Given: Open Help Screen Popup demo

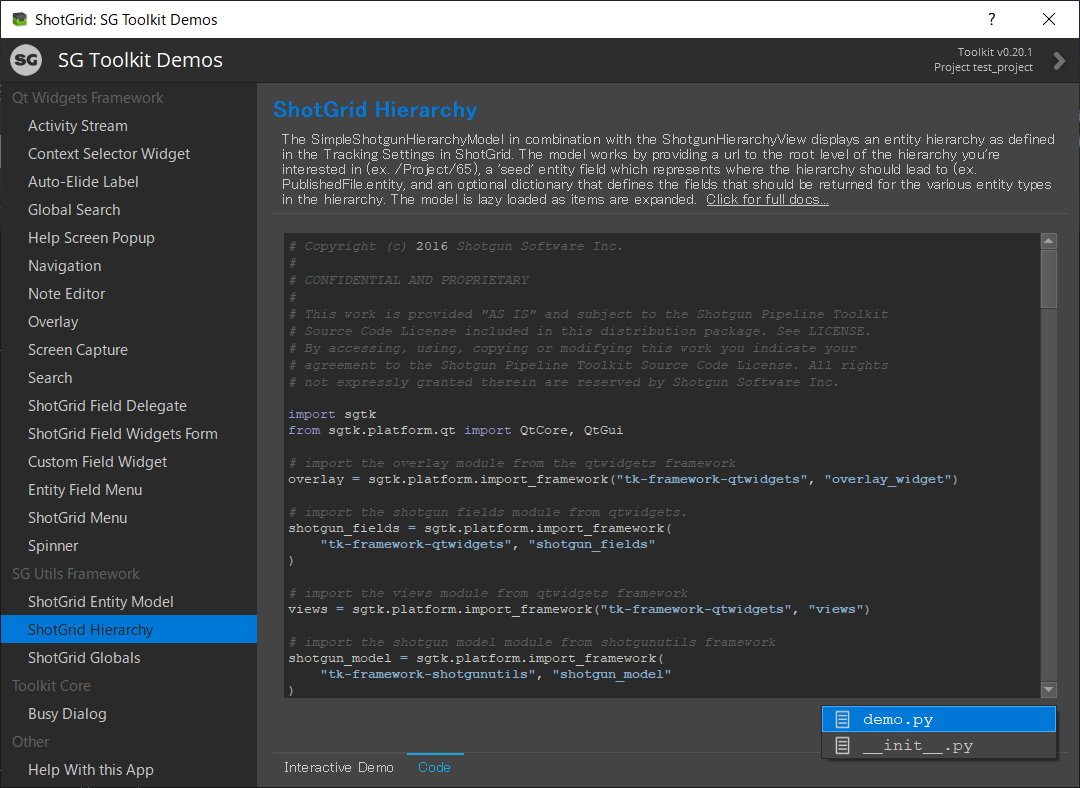Looking at the screenshot, I should [x=91, y=238].
